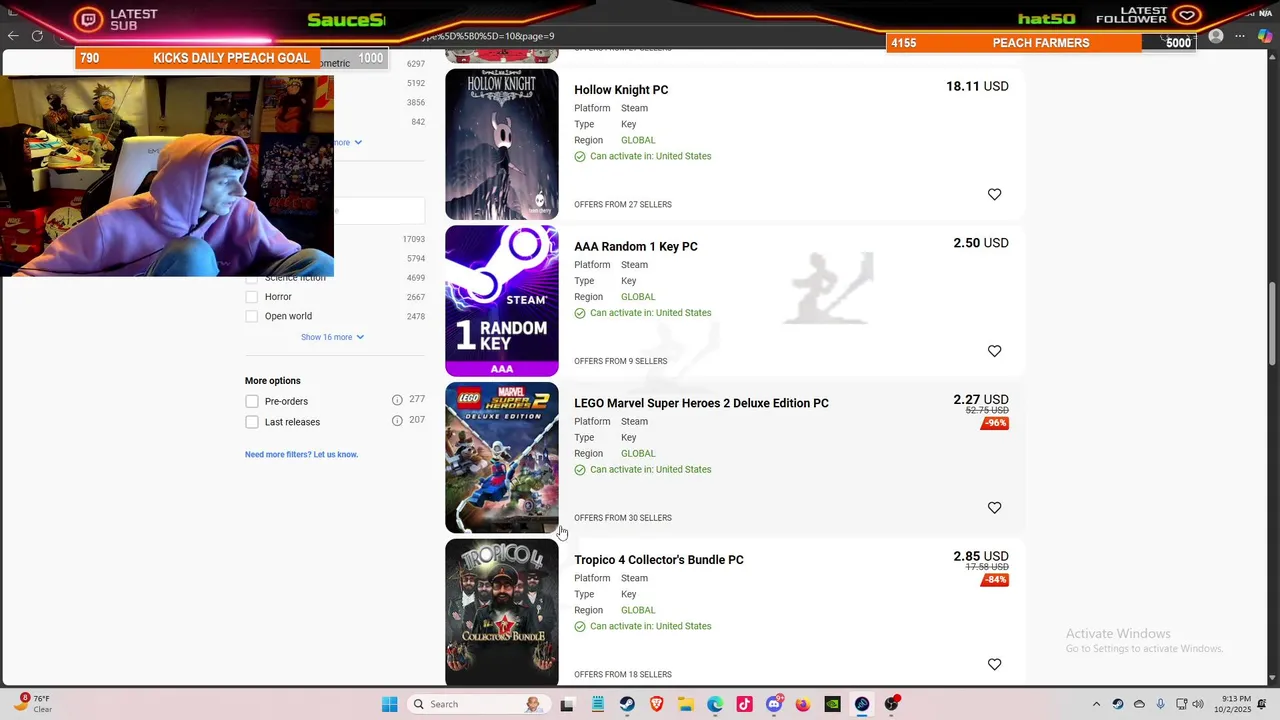Open the cloud sync tray icon

[x=1139, y=704]
